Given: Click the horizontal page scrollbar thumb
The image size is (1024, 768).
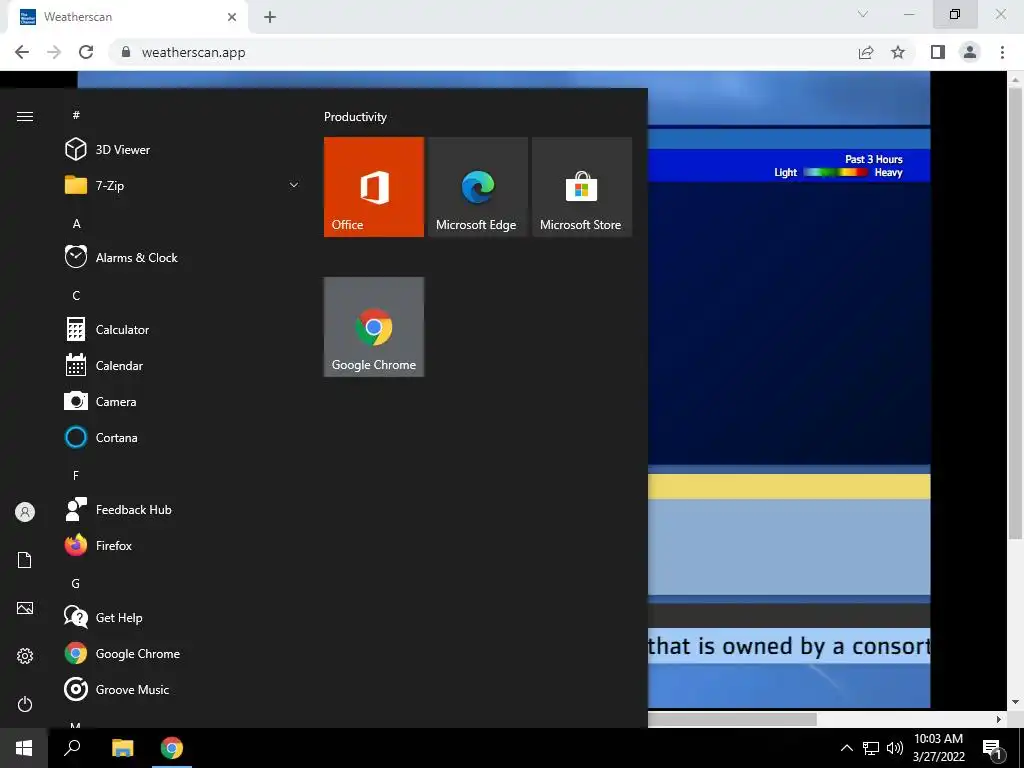Looking at the screenshot, I should [732, 719].
